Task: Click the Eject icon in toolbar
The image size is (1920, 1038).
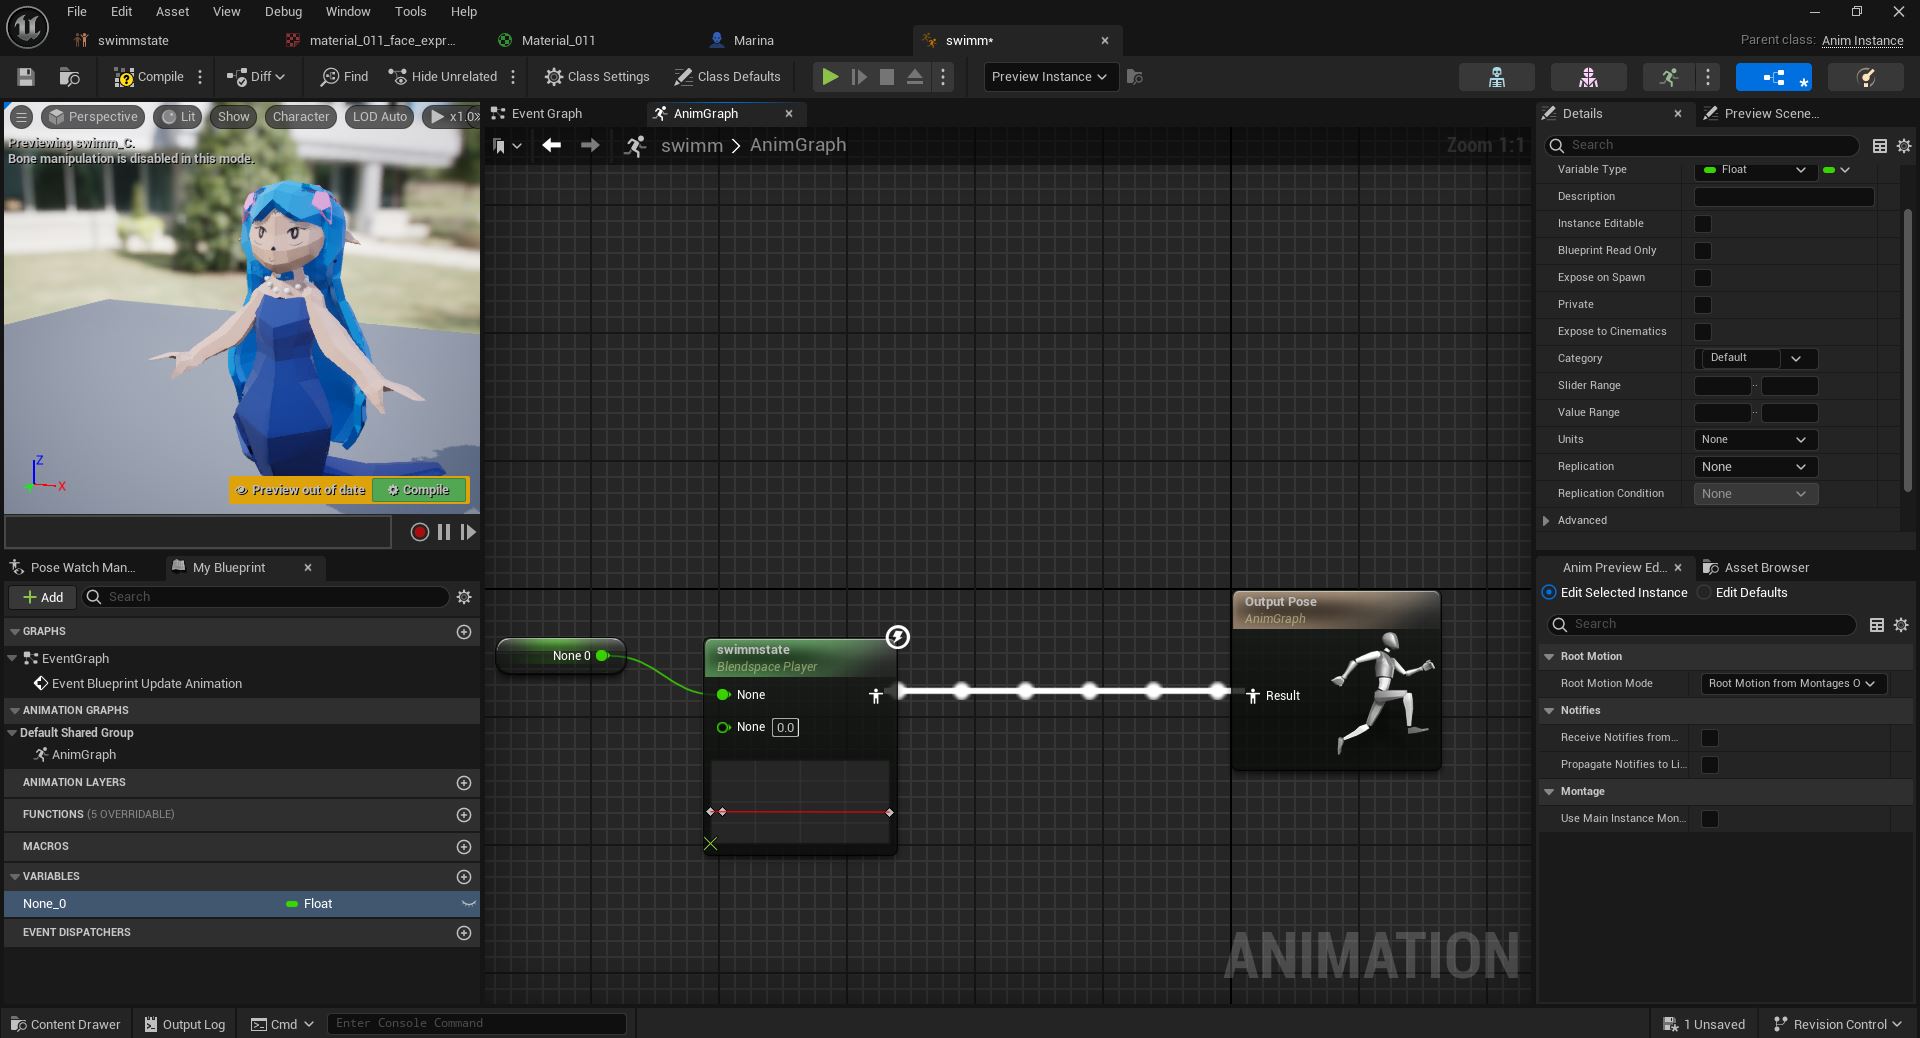Action: tap(915, 77)
